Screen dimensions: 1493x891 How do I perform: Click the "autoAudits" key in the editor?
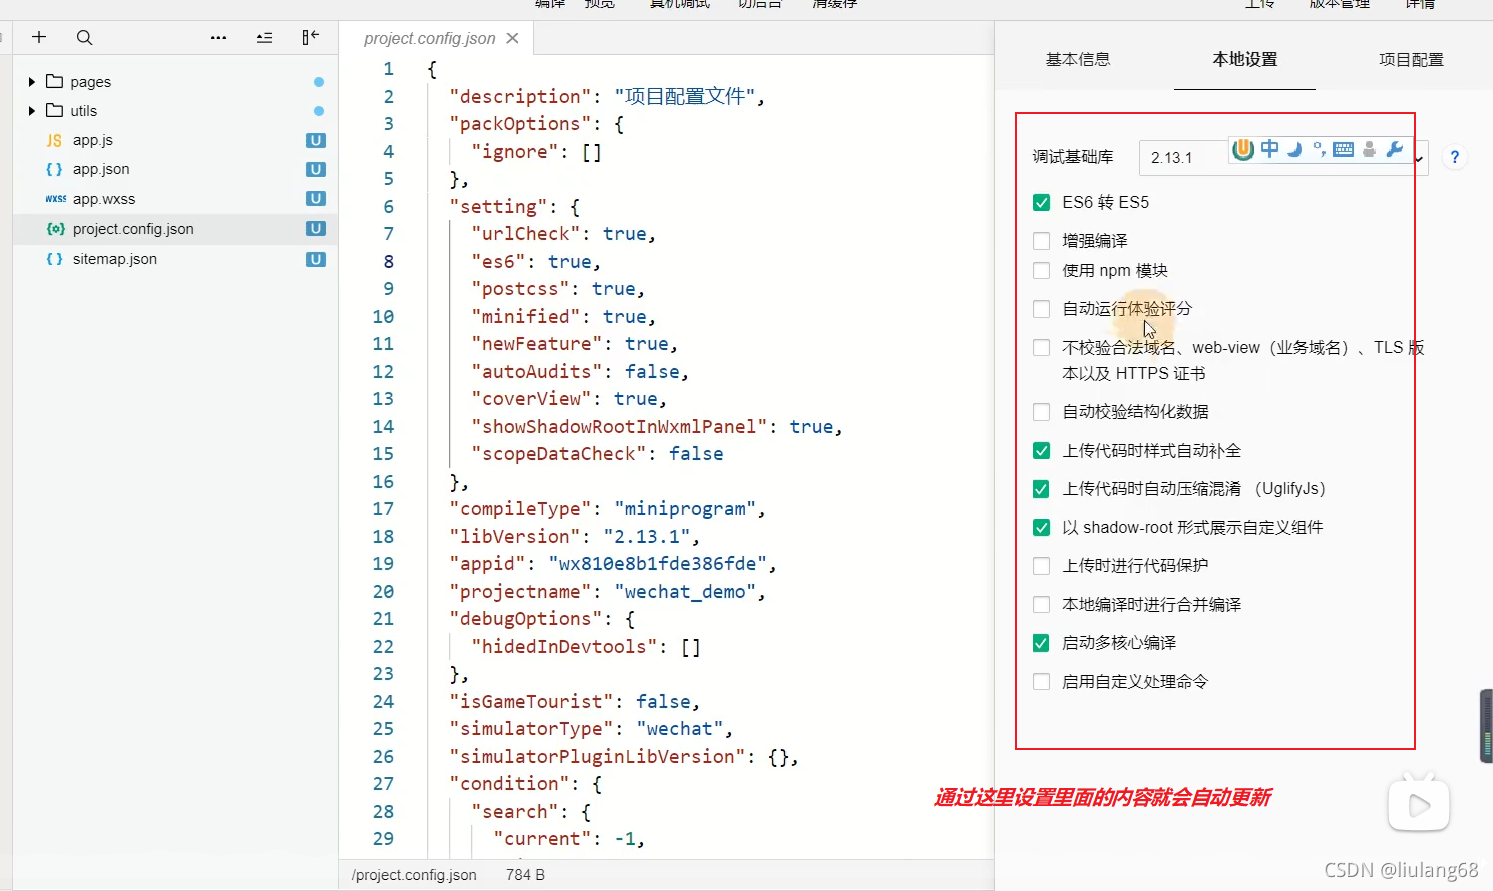click(537, 372)
